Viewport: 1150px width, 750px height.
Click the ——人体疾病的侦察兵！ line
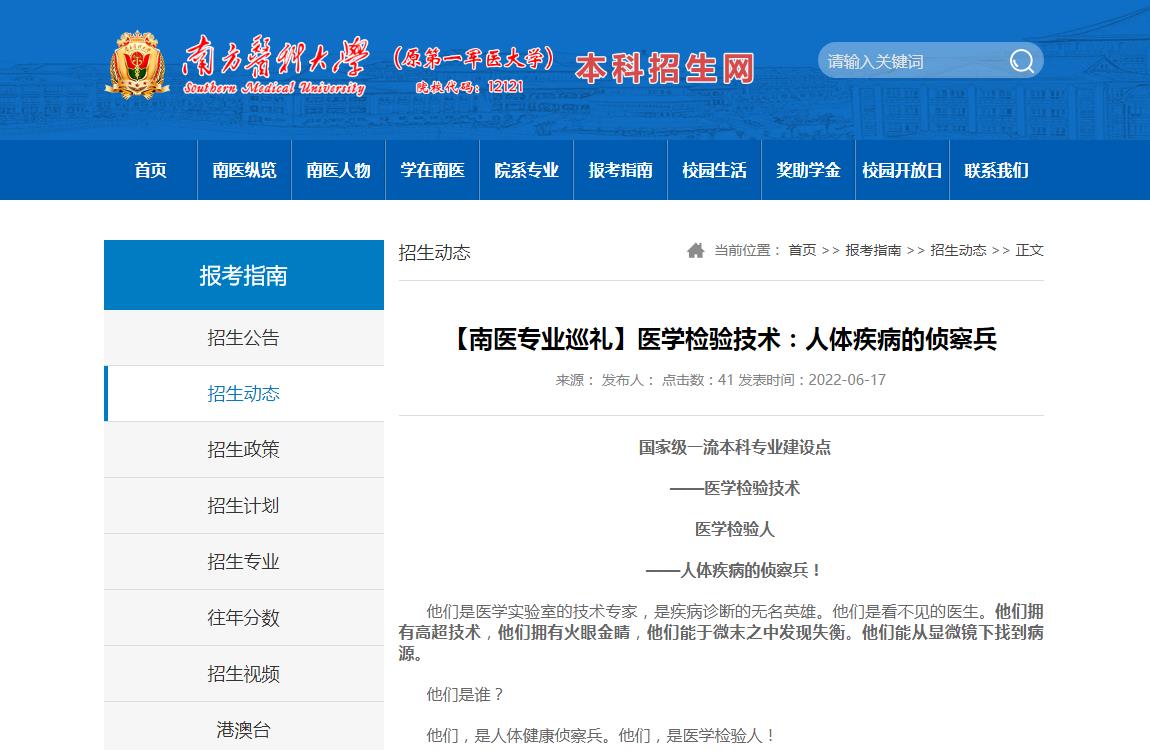(x=735, y=570)
